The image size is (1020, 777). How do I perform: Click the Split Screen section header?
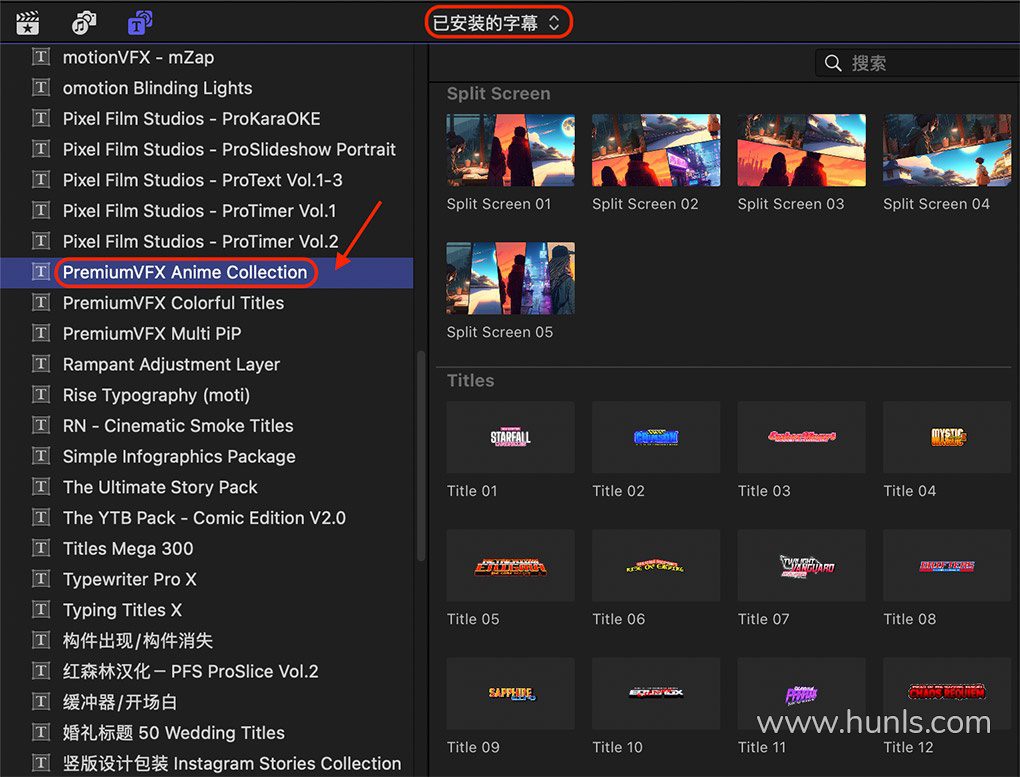coord(498,94)
